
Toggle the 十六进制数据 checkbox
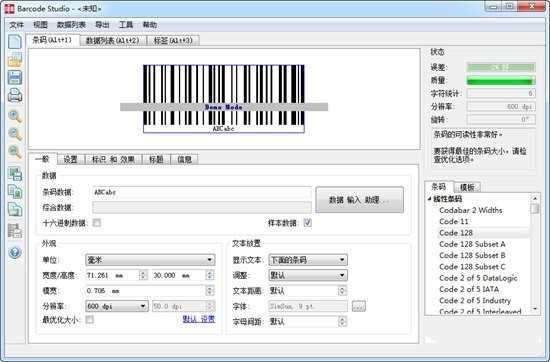pyautogui.click(x=97, y=223)
